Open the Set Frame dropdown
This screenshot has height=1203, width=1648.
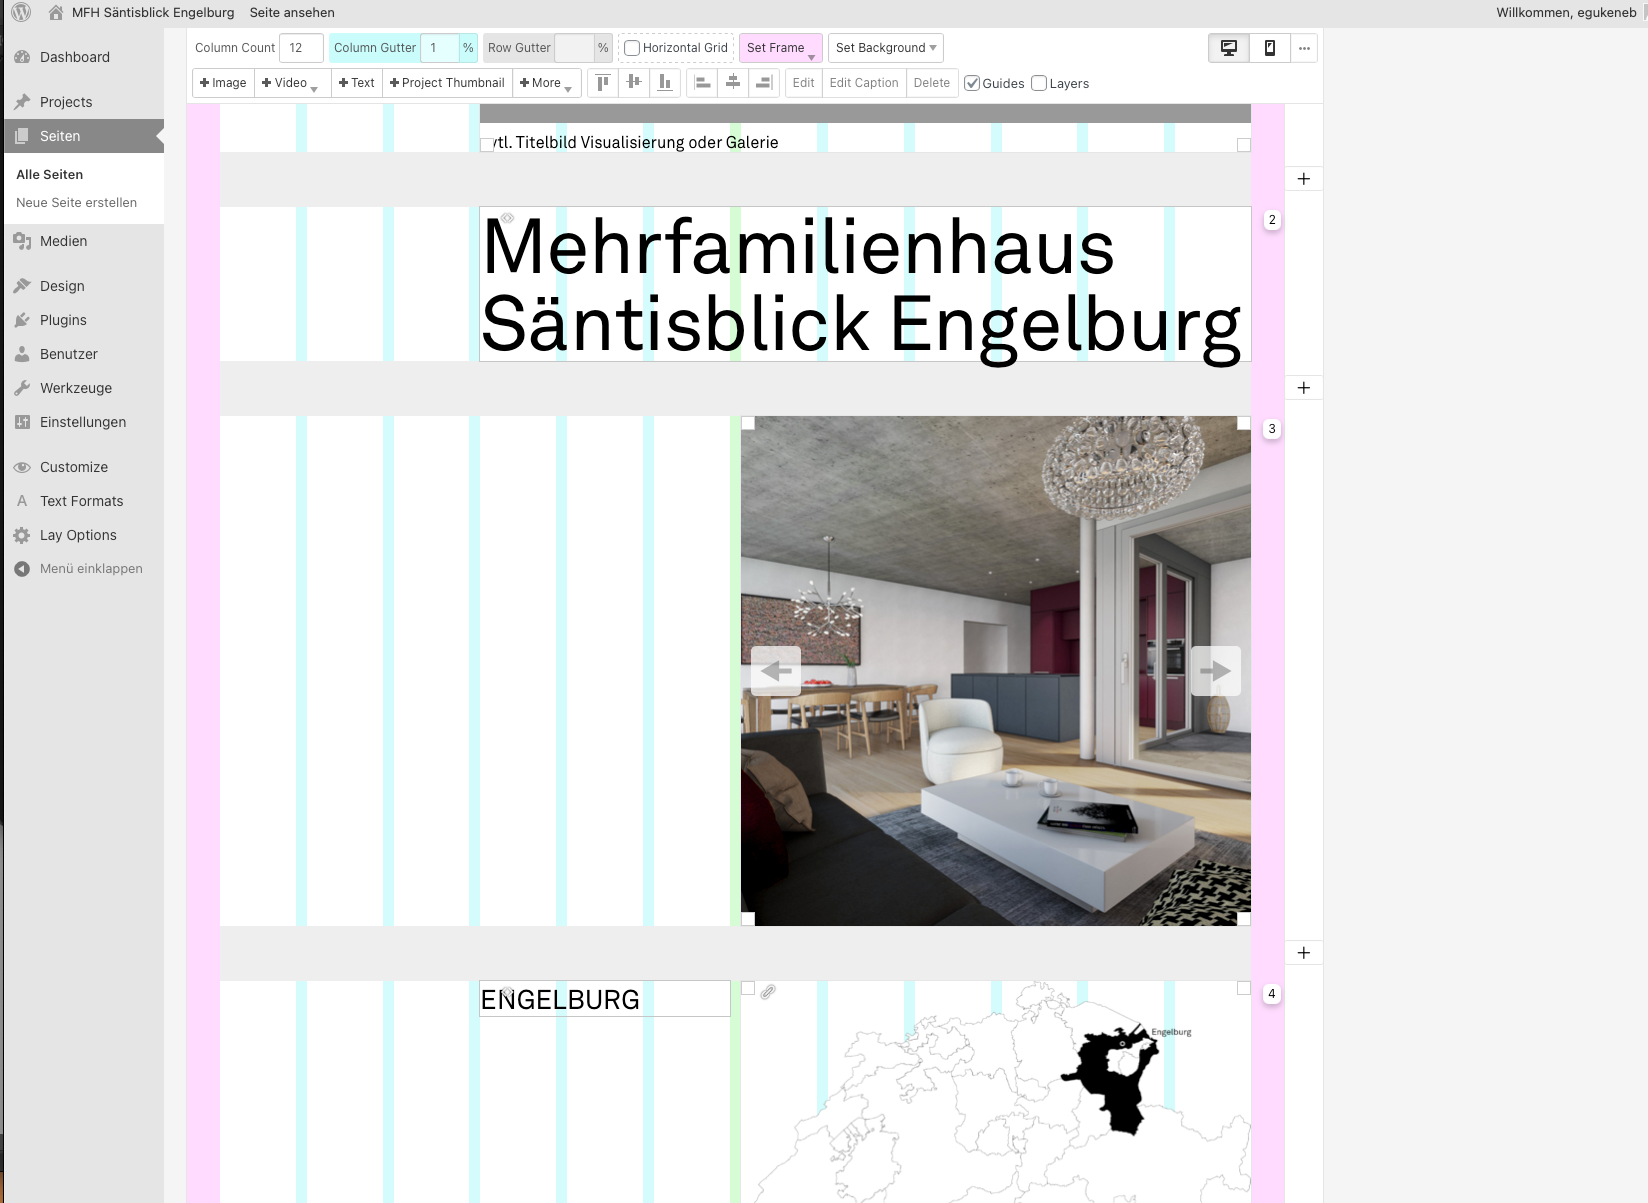pos(780,48)
